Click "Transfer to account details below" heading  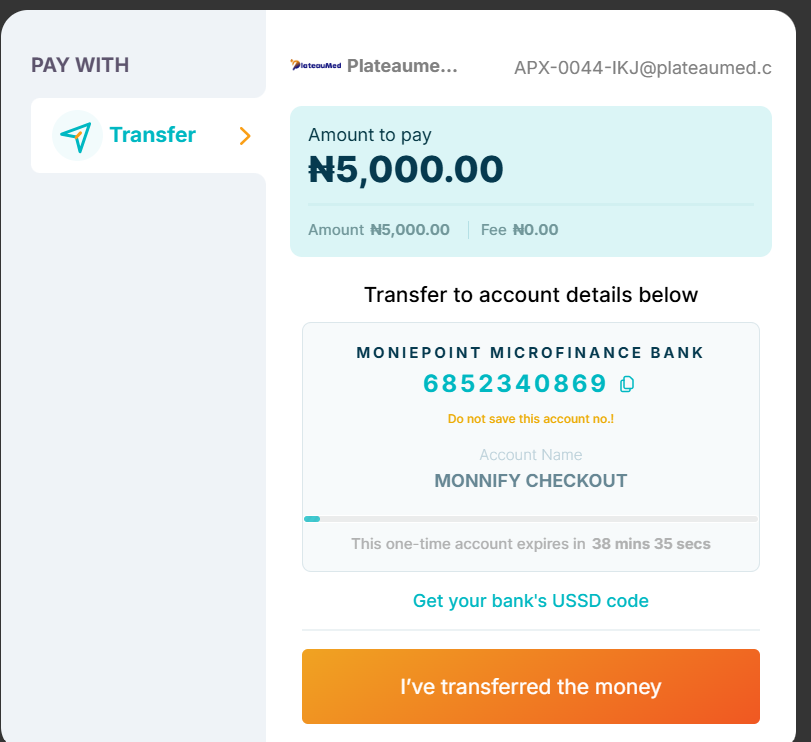coord(531,295)
